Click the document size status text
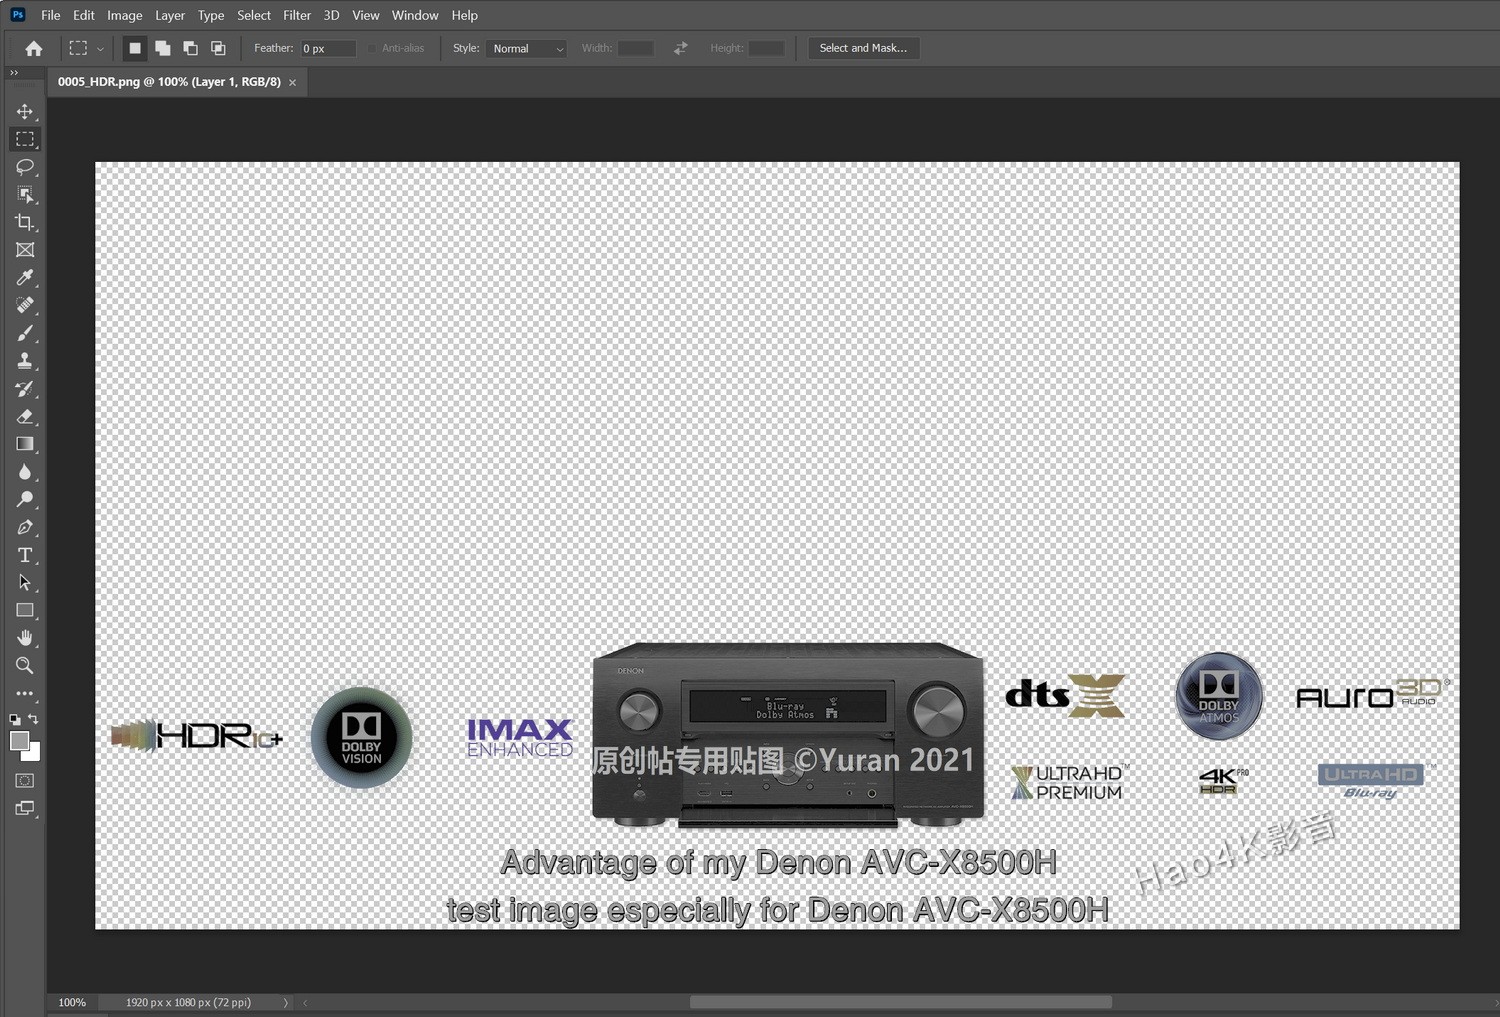Screen dimensions: 1500x1017 tap(188, 1002)
